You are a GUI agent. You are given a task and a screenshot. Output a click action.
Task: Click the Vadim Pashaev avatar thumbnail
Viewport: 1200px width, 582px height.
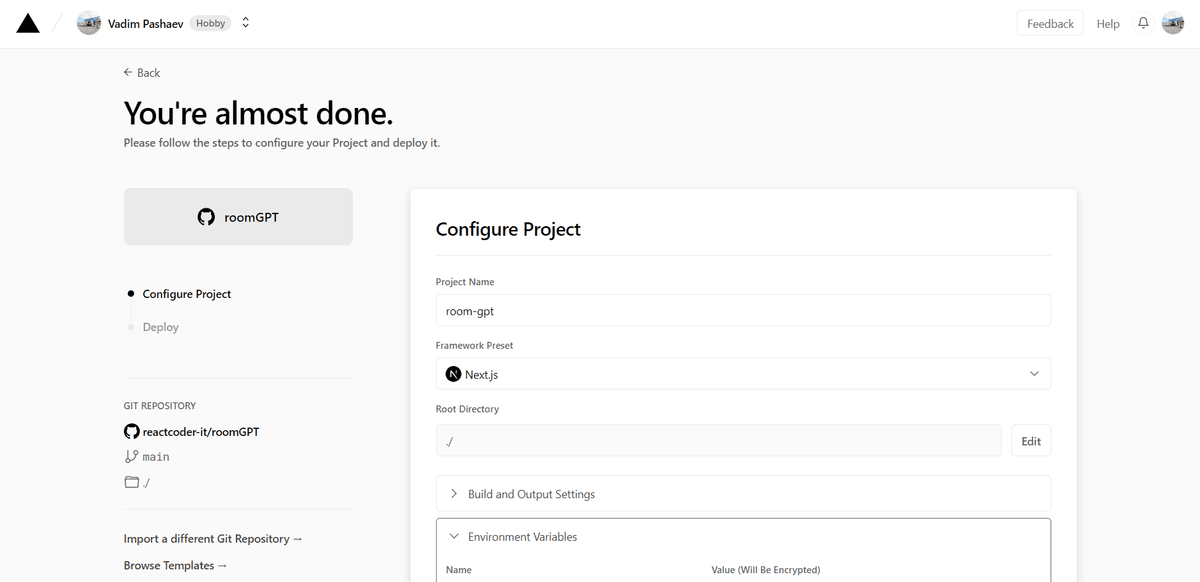(89, 24)
